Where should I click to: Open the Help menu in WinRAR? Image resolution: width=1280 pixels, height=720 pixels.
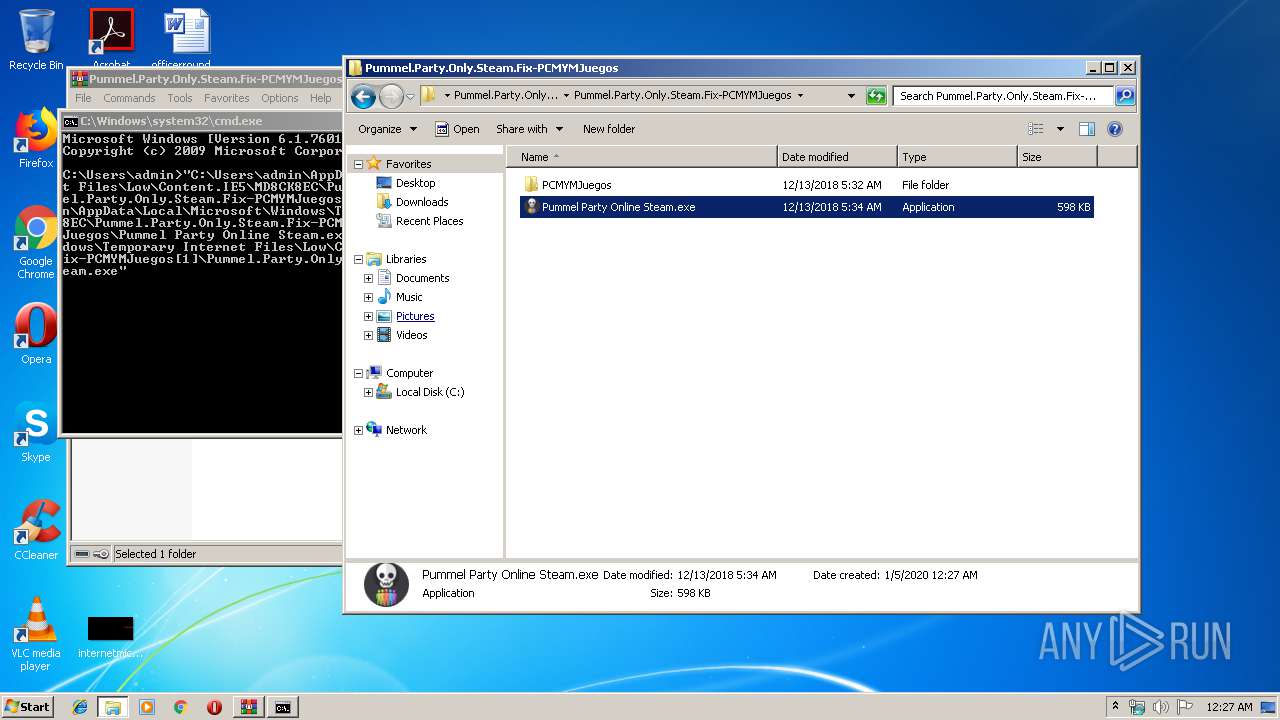point(320,98)
